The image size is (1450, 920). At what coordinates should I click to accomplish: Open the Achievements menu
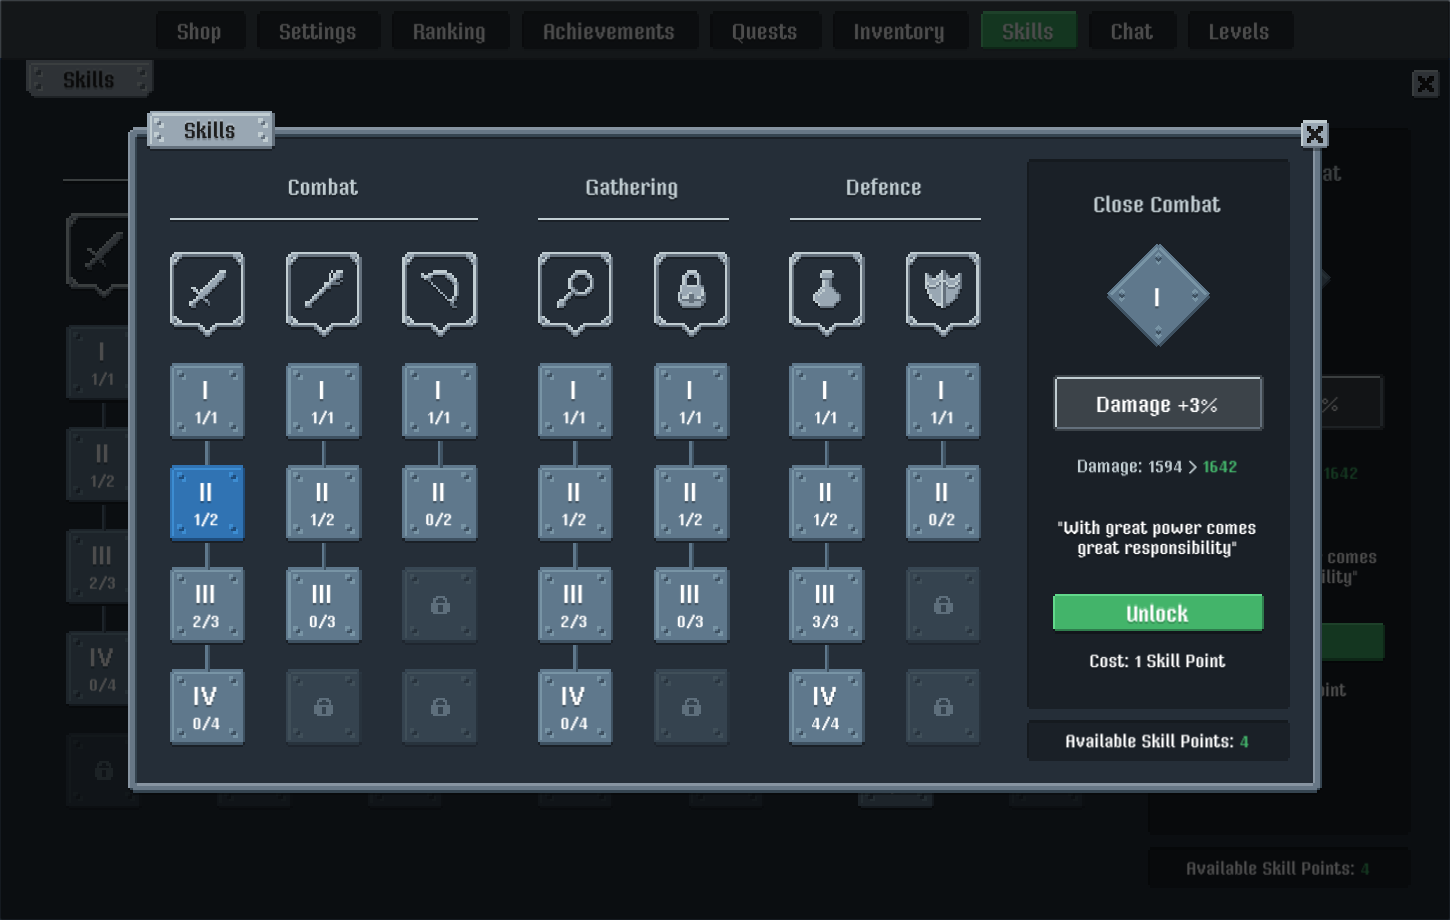(609, 30)
